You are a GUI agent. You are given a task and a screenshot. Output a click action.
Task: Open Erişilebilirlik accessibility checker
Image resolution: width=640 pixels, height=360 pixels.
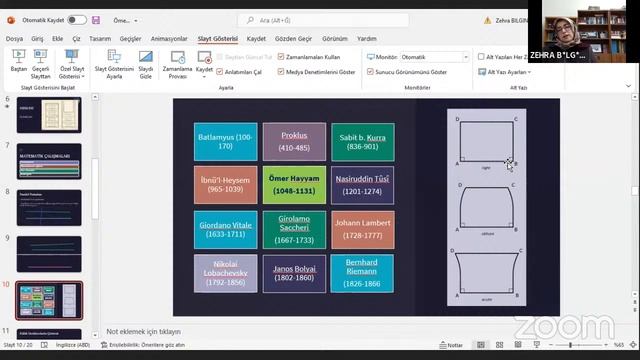[143, 345]
